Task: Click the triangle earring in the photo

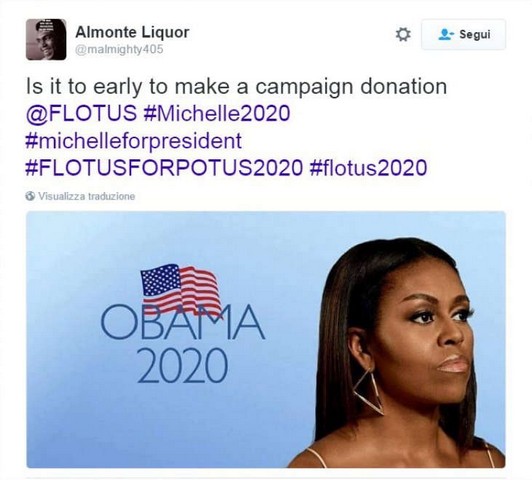Action: click(x=369, y=392)
